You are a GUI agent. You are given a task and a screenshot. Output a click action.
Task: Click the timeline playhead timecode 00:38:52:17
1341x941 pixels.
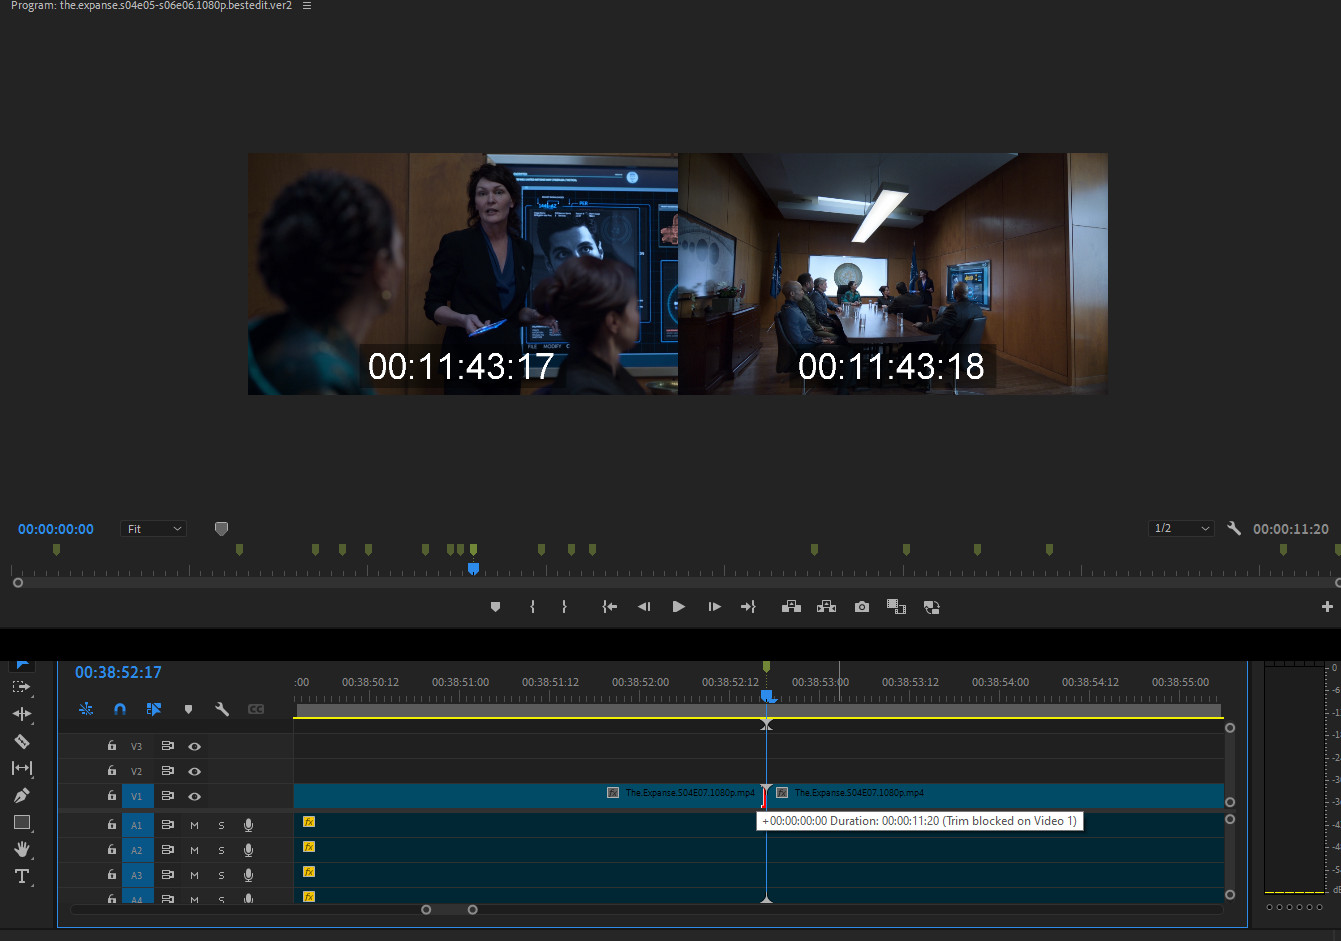click(x=118, y=673)
